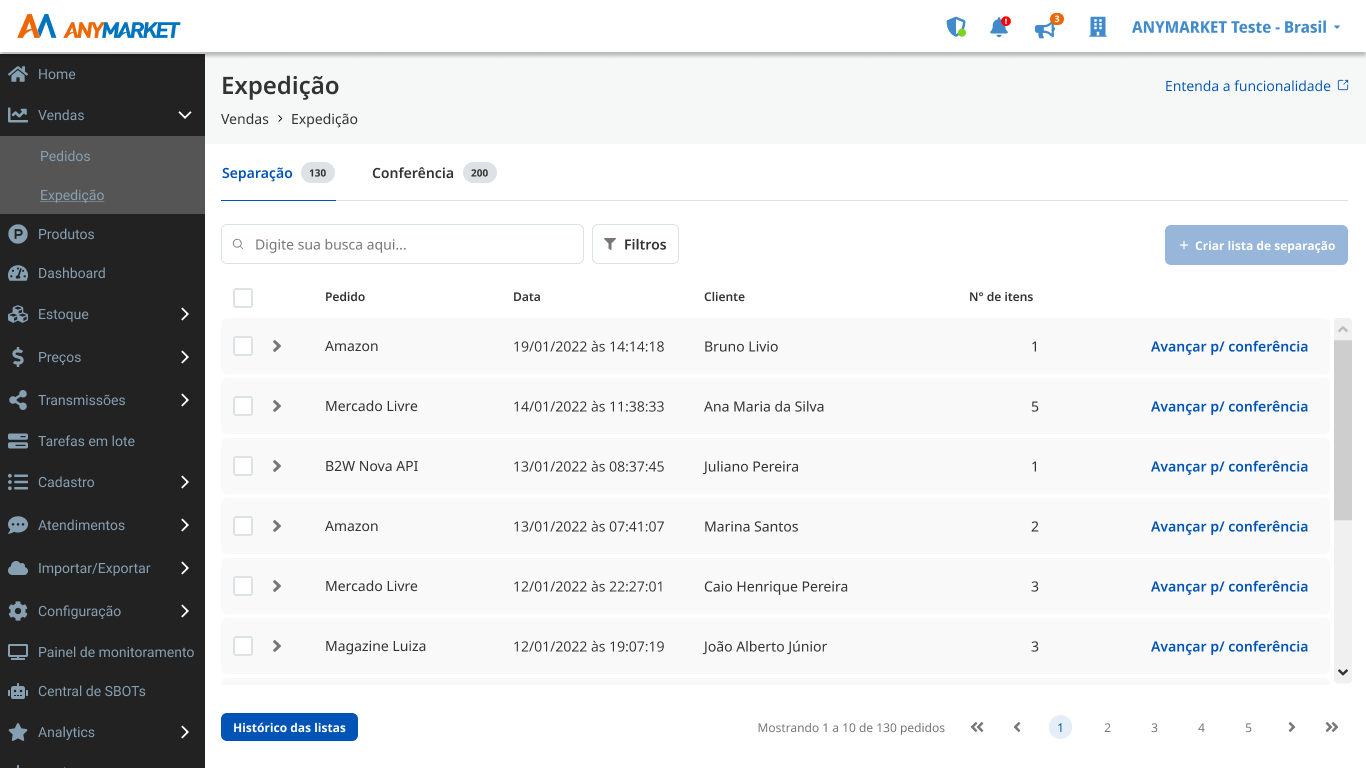This screenshot has height=768, width=1366.
Task: Switch to the Separação tab
Action: pyautogui.click(x=277, y=173)
